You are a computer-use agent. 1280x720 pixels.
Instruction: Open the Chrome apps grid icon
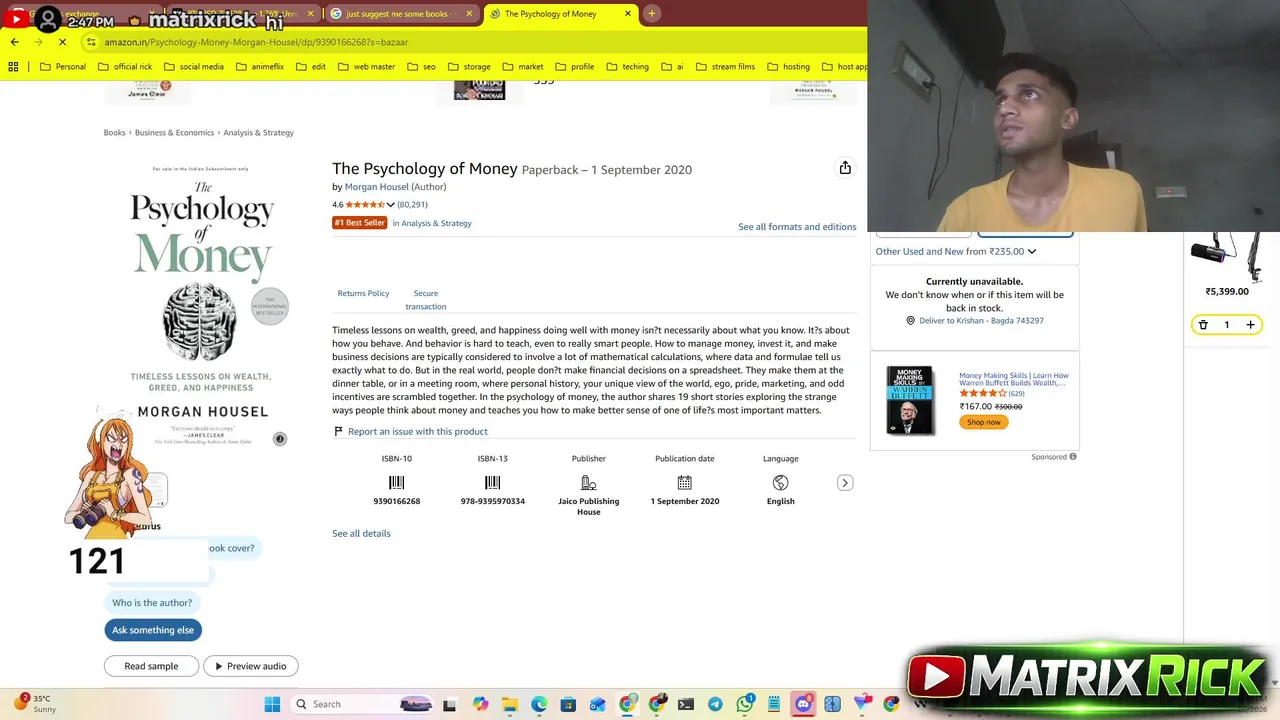click(13, 67)
